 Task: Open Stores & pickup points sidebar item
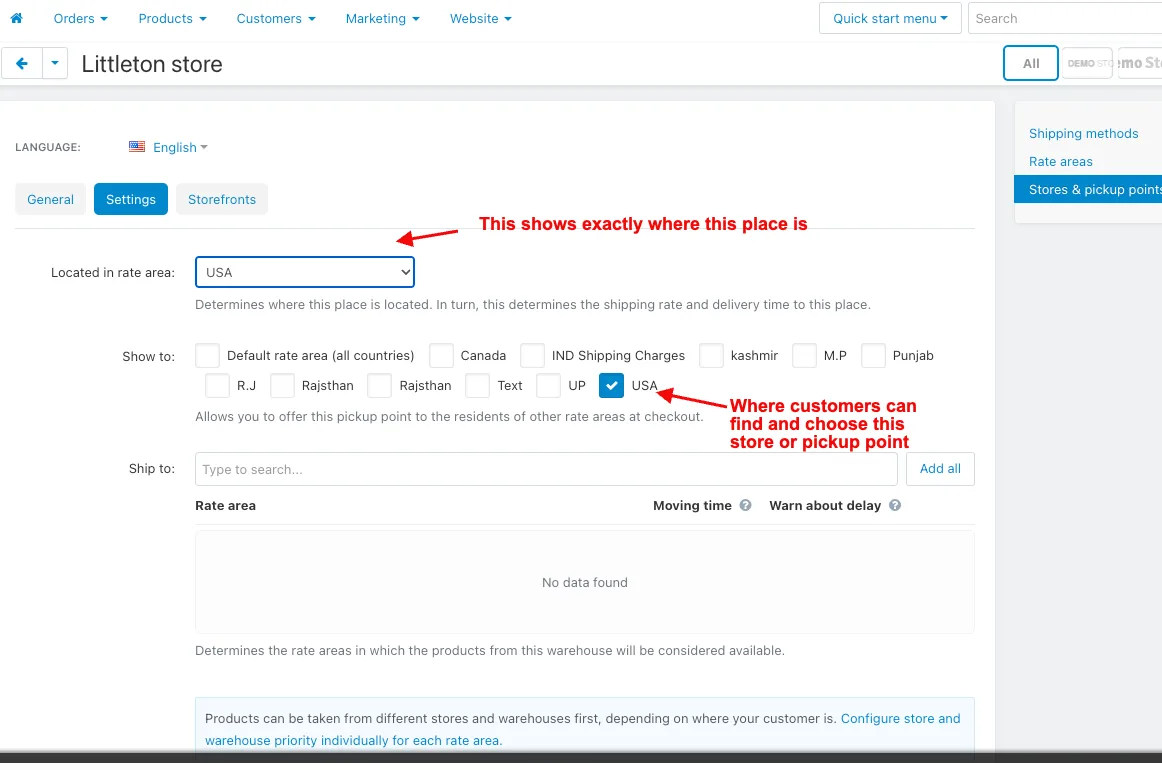[1088, 190]
